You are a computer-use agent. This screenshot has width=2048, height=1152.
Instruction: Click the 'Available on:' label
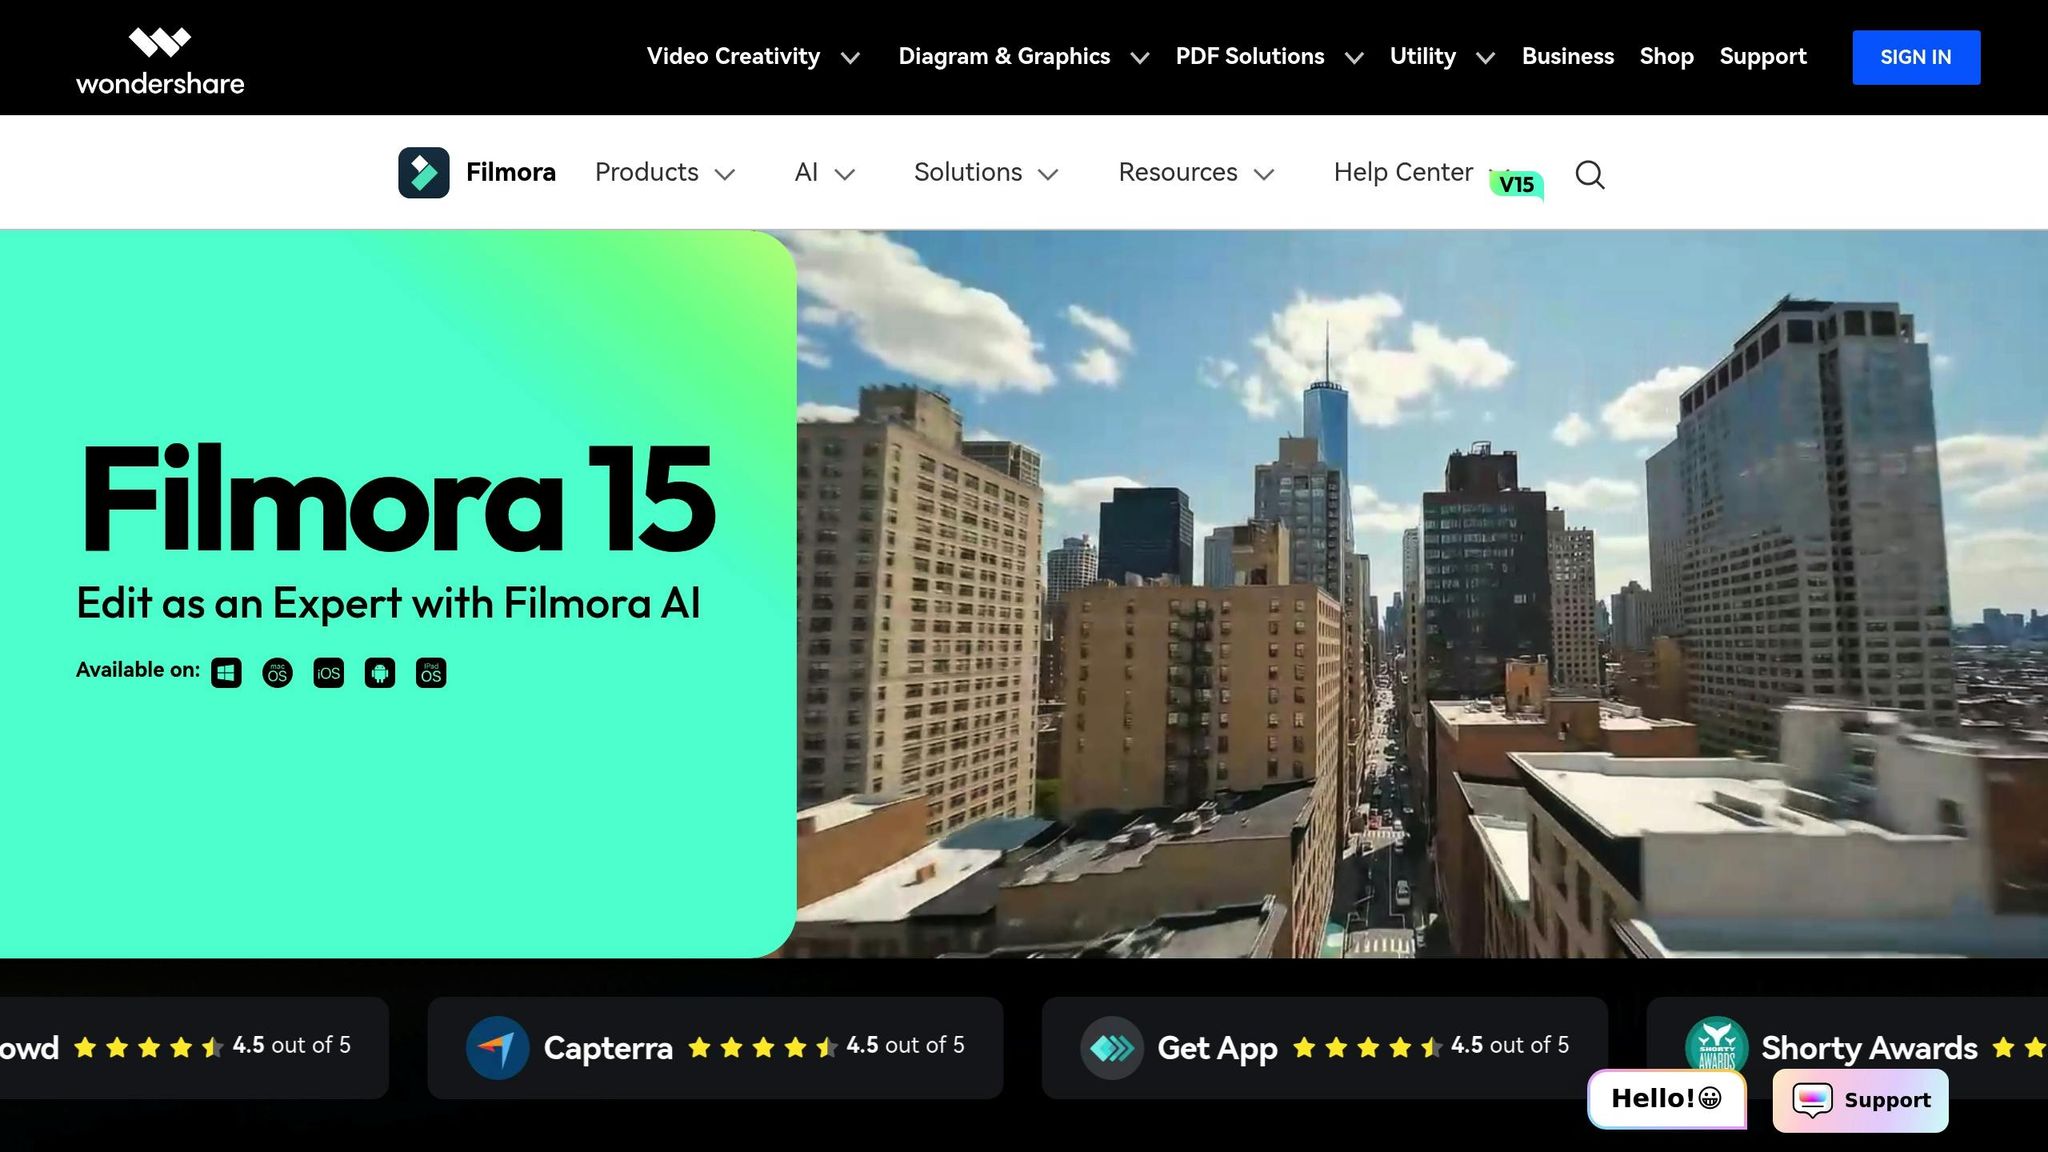[x=138, y=670]
